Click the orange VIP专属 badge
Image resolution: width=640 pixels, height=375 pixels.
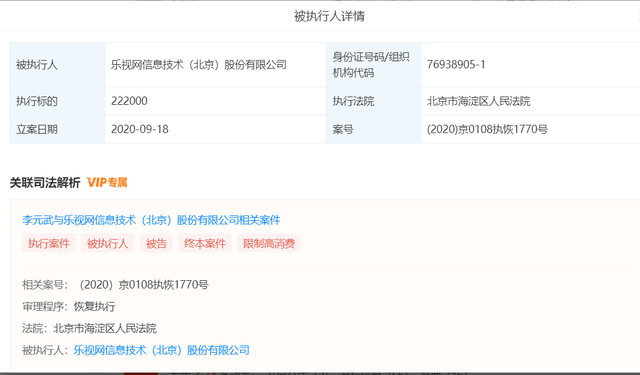pos(107,182)
